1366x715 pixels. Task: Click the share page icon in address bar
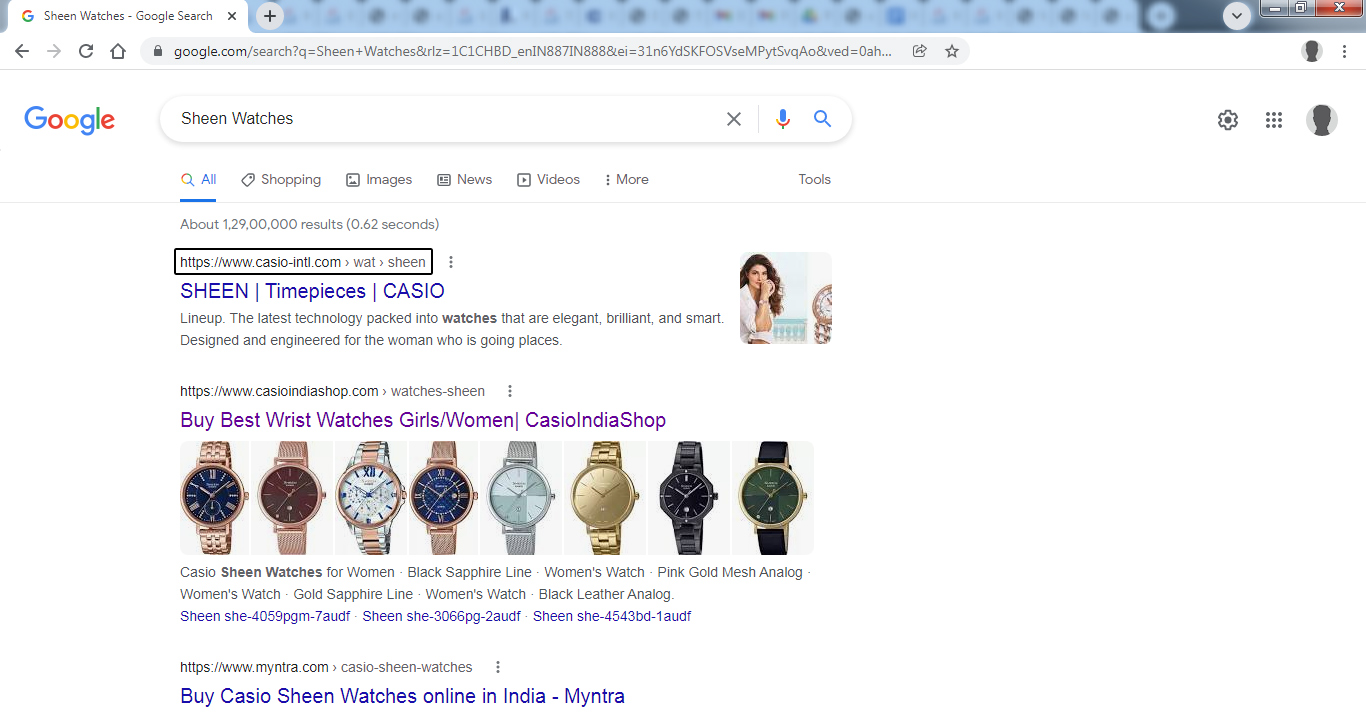click(919, 51)
